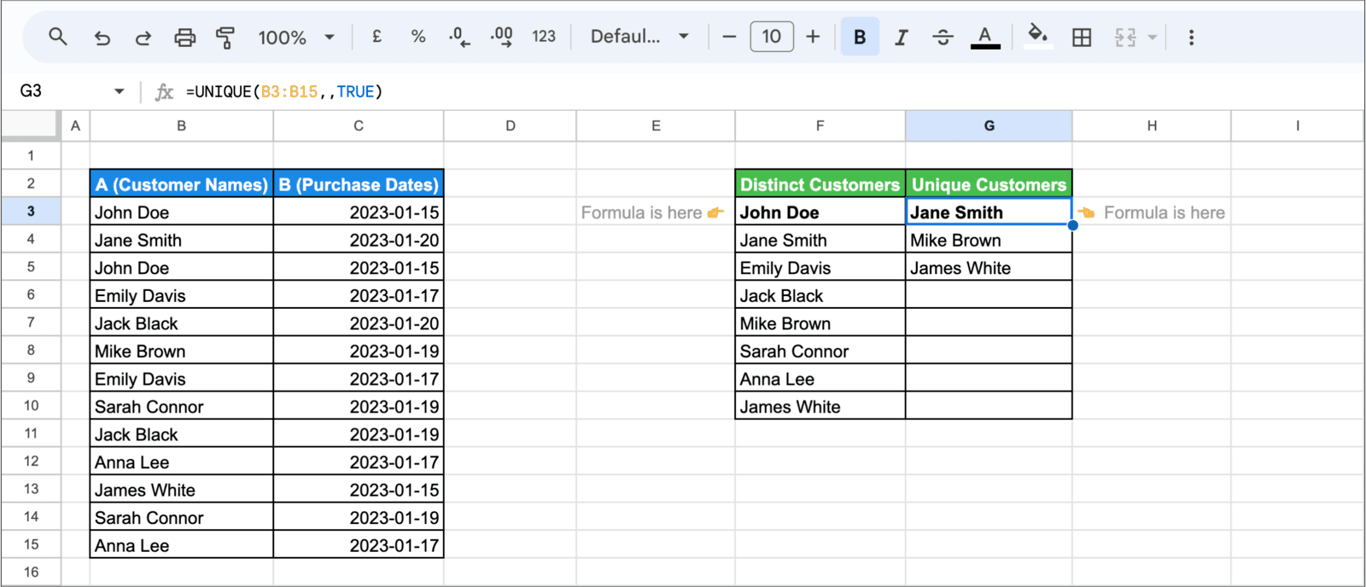Undo the last action
This screenshot has width=1366, height=587.
coord(102,38)
